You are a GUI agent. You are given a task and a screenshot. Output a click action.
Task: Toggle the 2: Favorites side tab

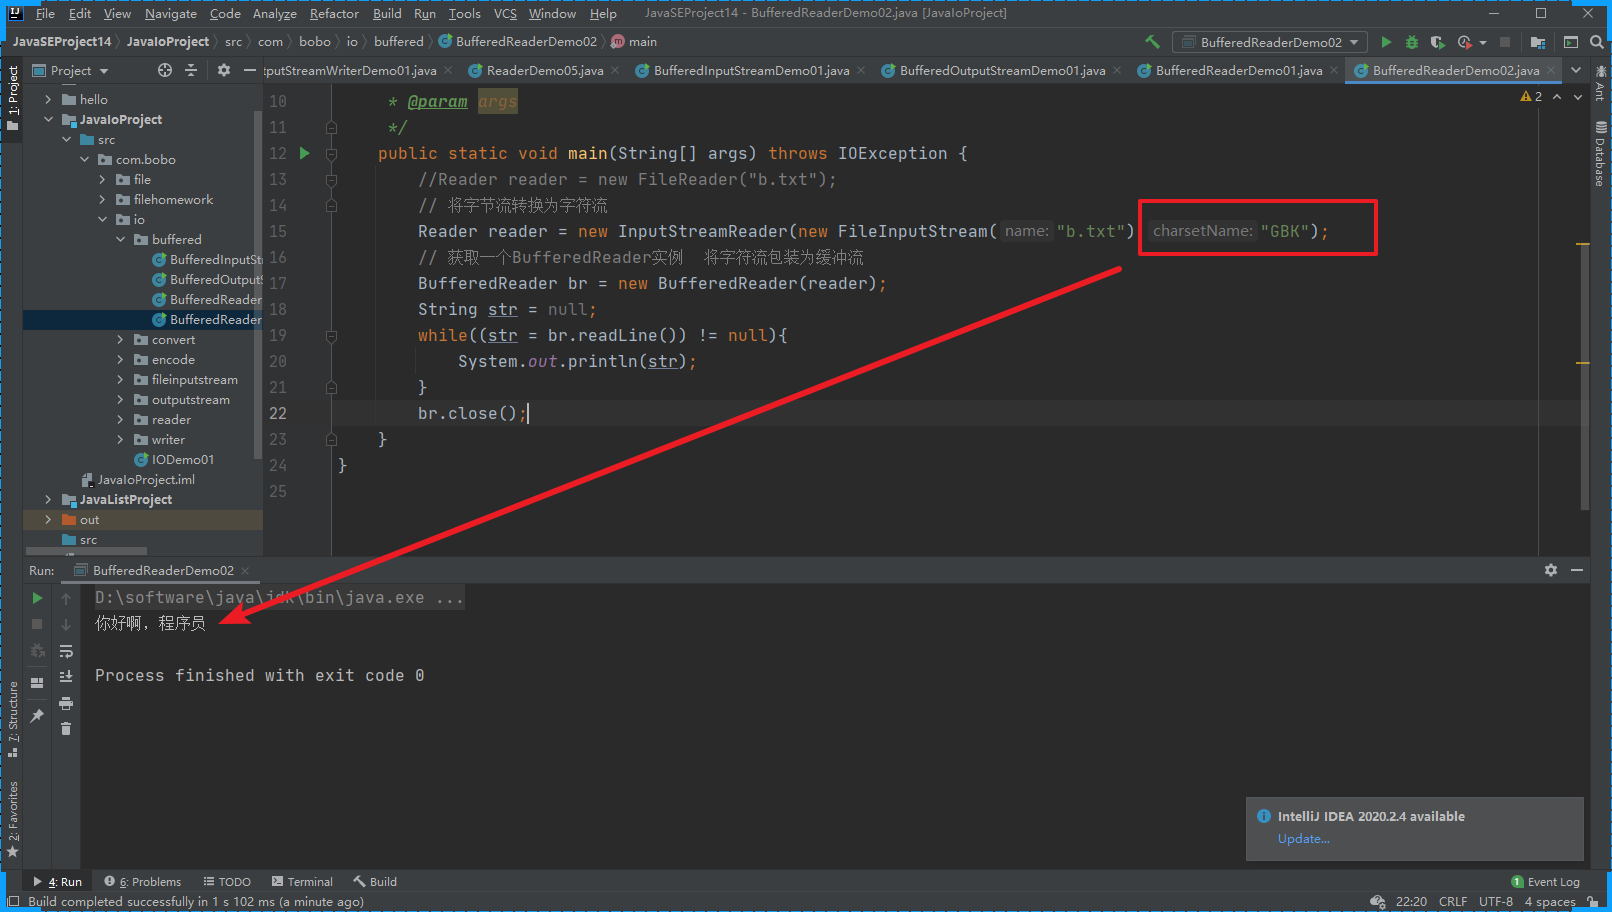tap(12, 818)
